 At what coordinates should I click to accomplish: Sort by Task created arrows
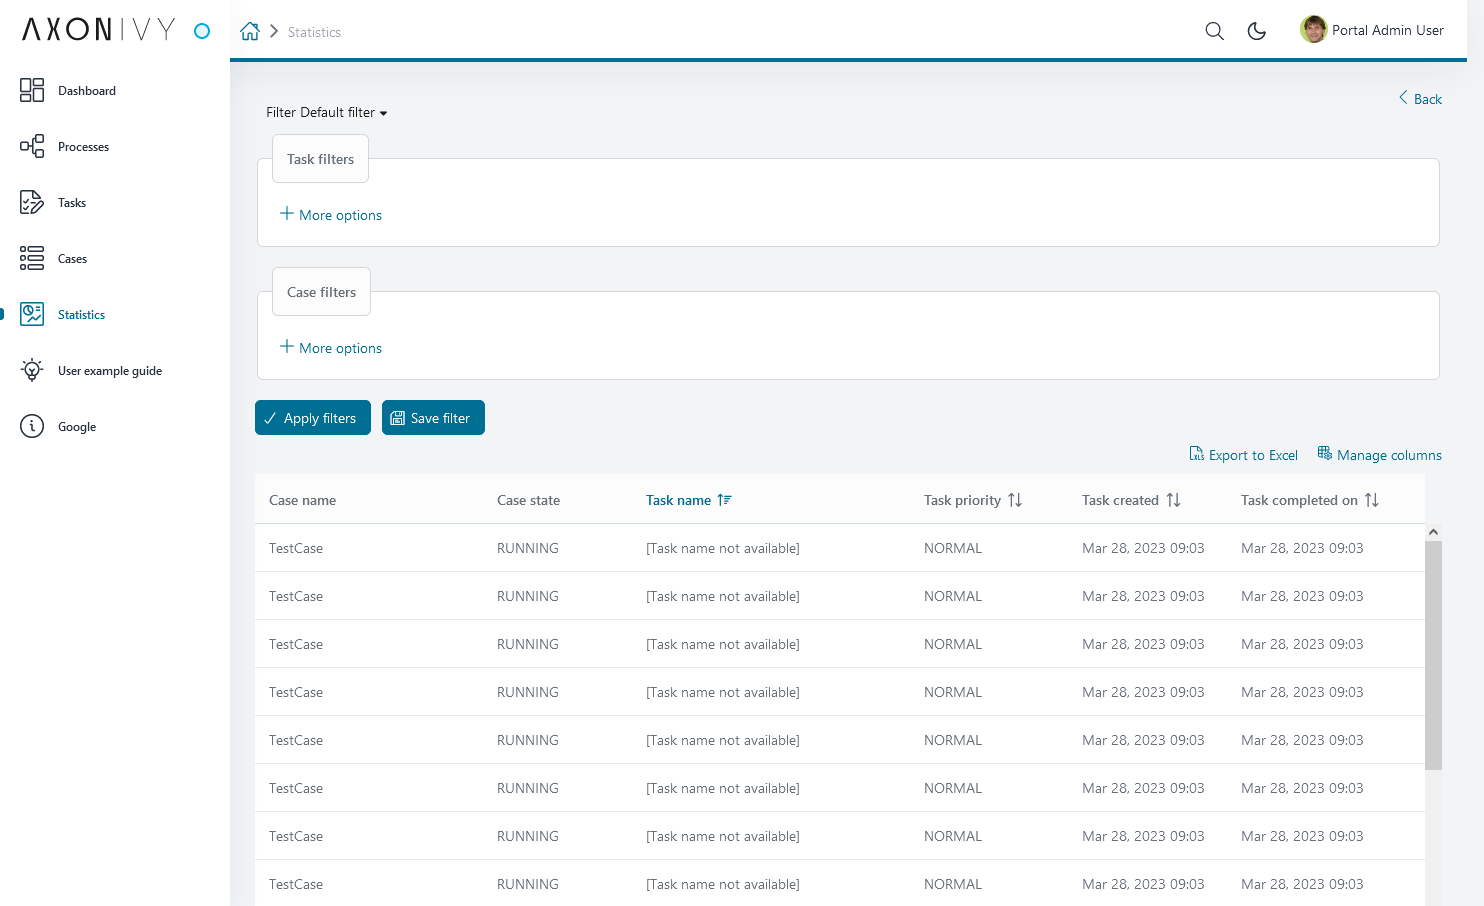coord(1173,500)
